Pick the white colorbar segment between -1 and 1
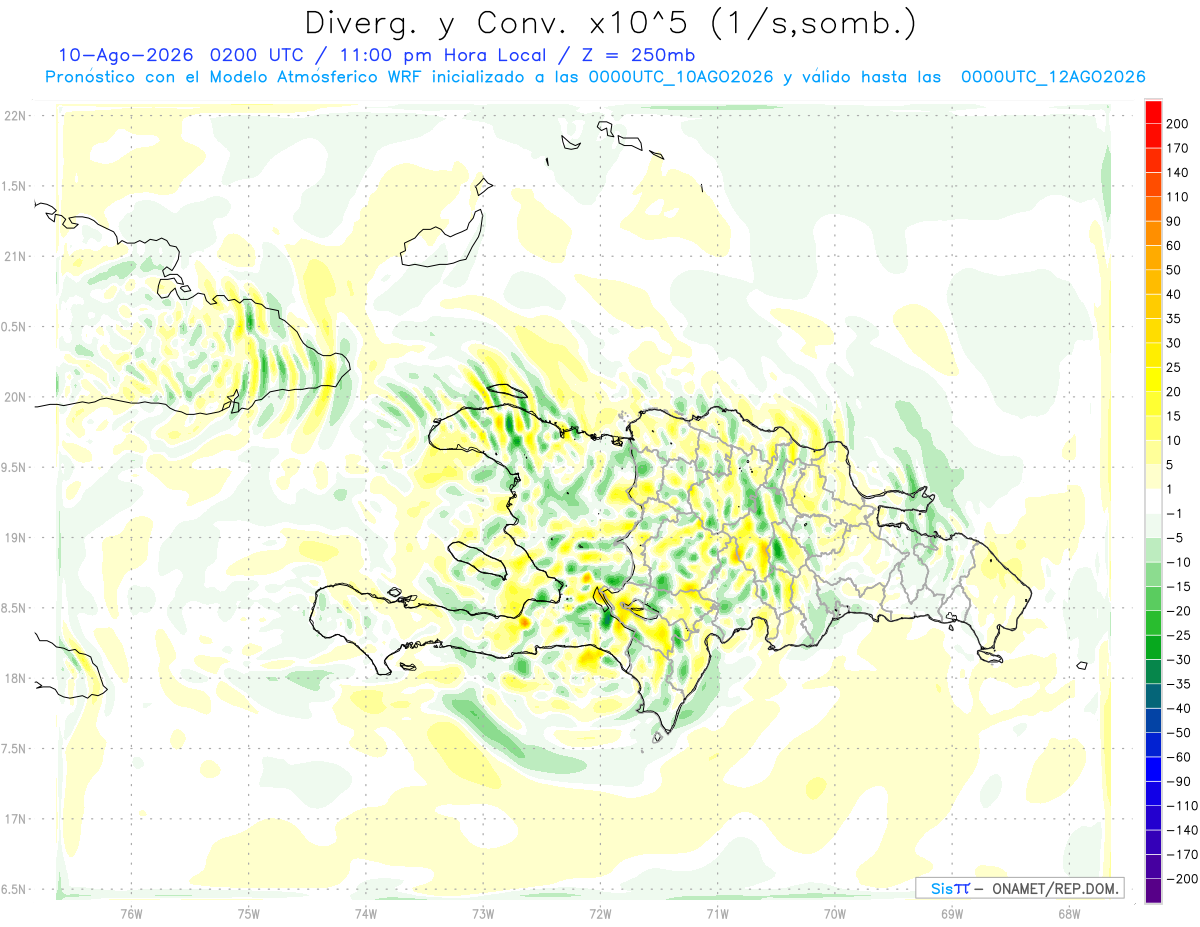The height and width of the screenshot is (927, 1200). pyautogui.click(x=1153, y=501)
